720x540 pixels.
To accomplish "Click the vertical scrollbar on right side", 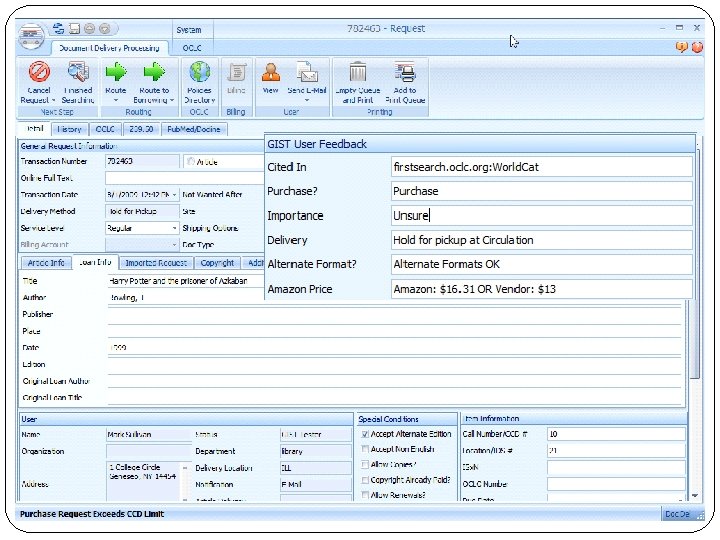I will point(695,262).
